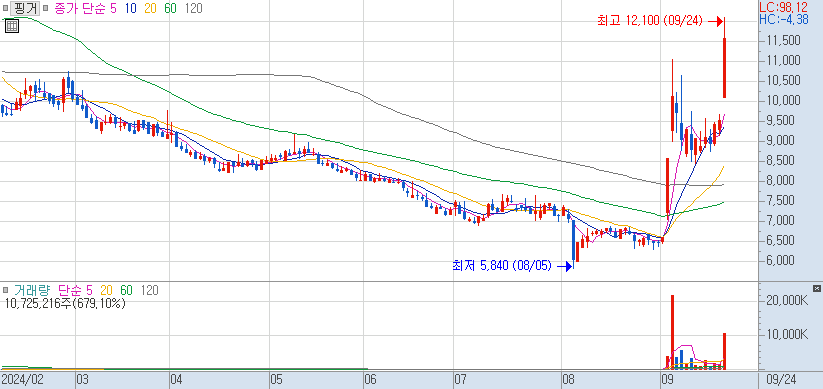Click the 05 month axis label
823x389 pixels.
276,380
